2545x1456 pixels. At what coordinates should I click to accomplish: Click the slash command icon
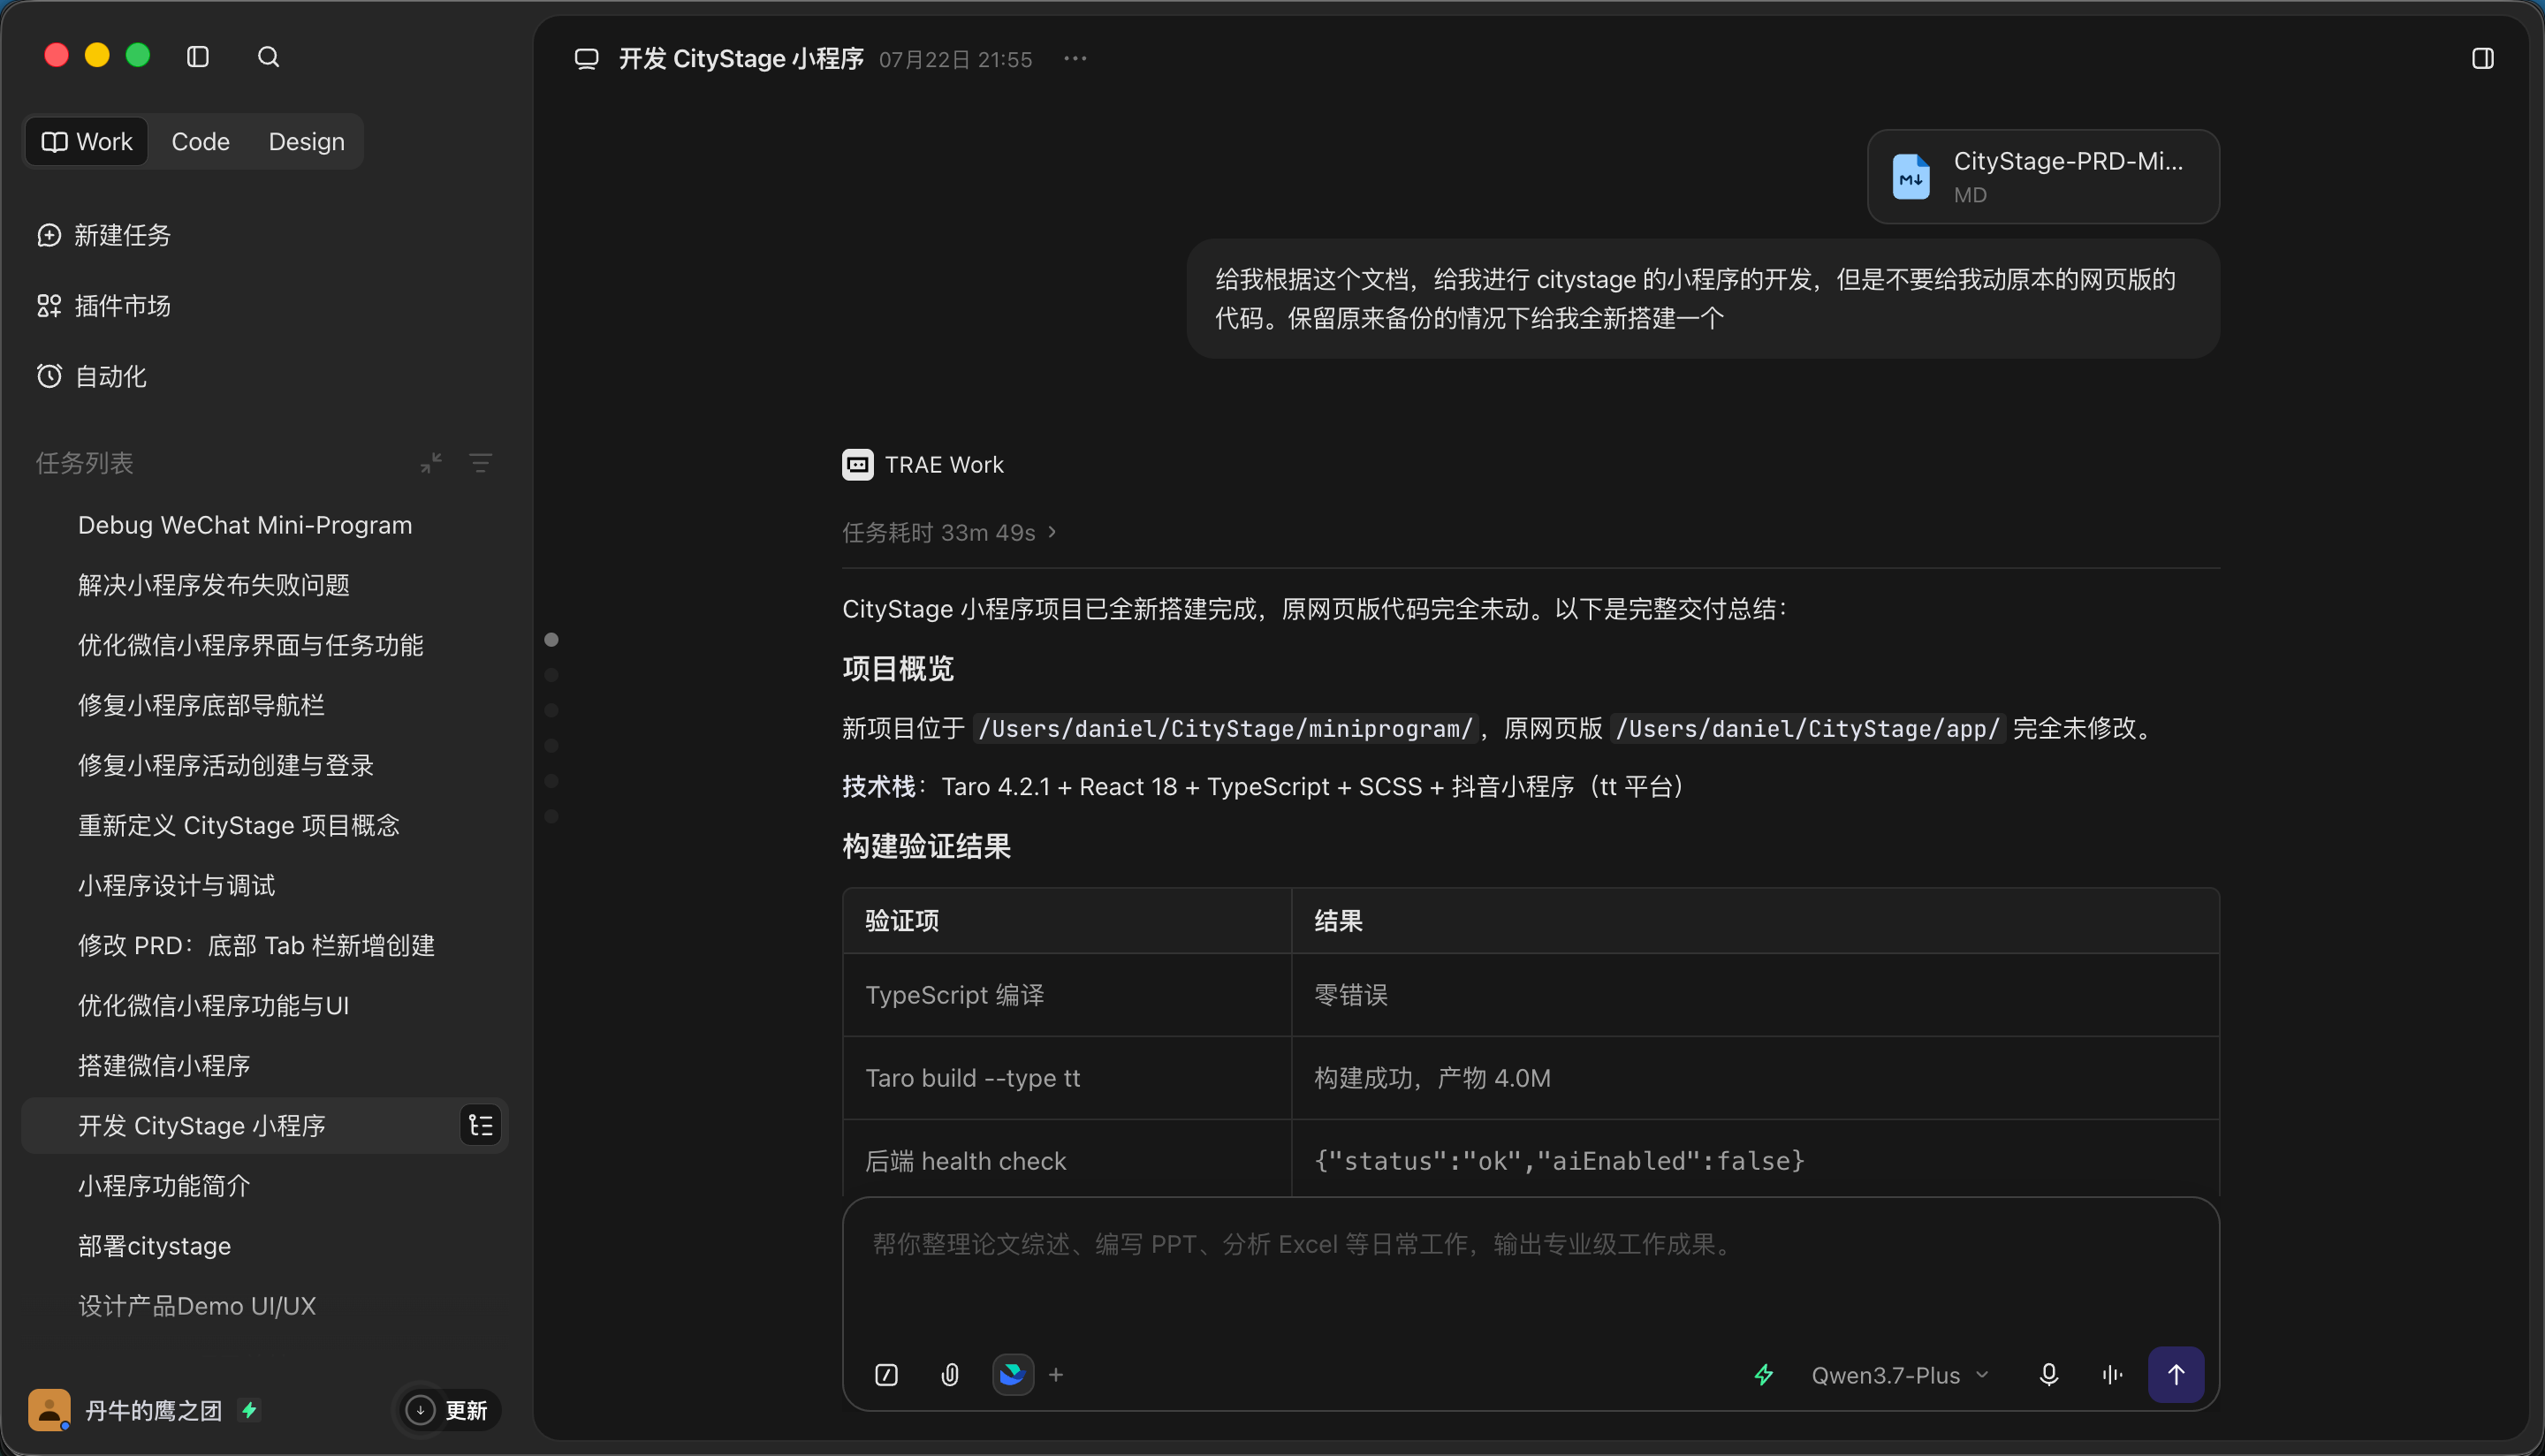886,1375
